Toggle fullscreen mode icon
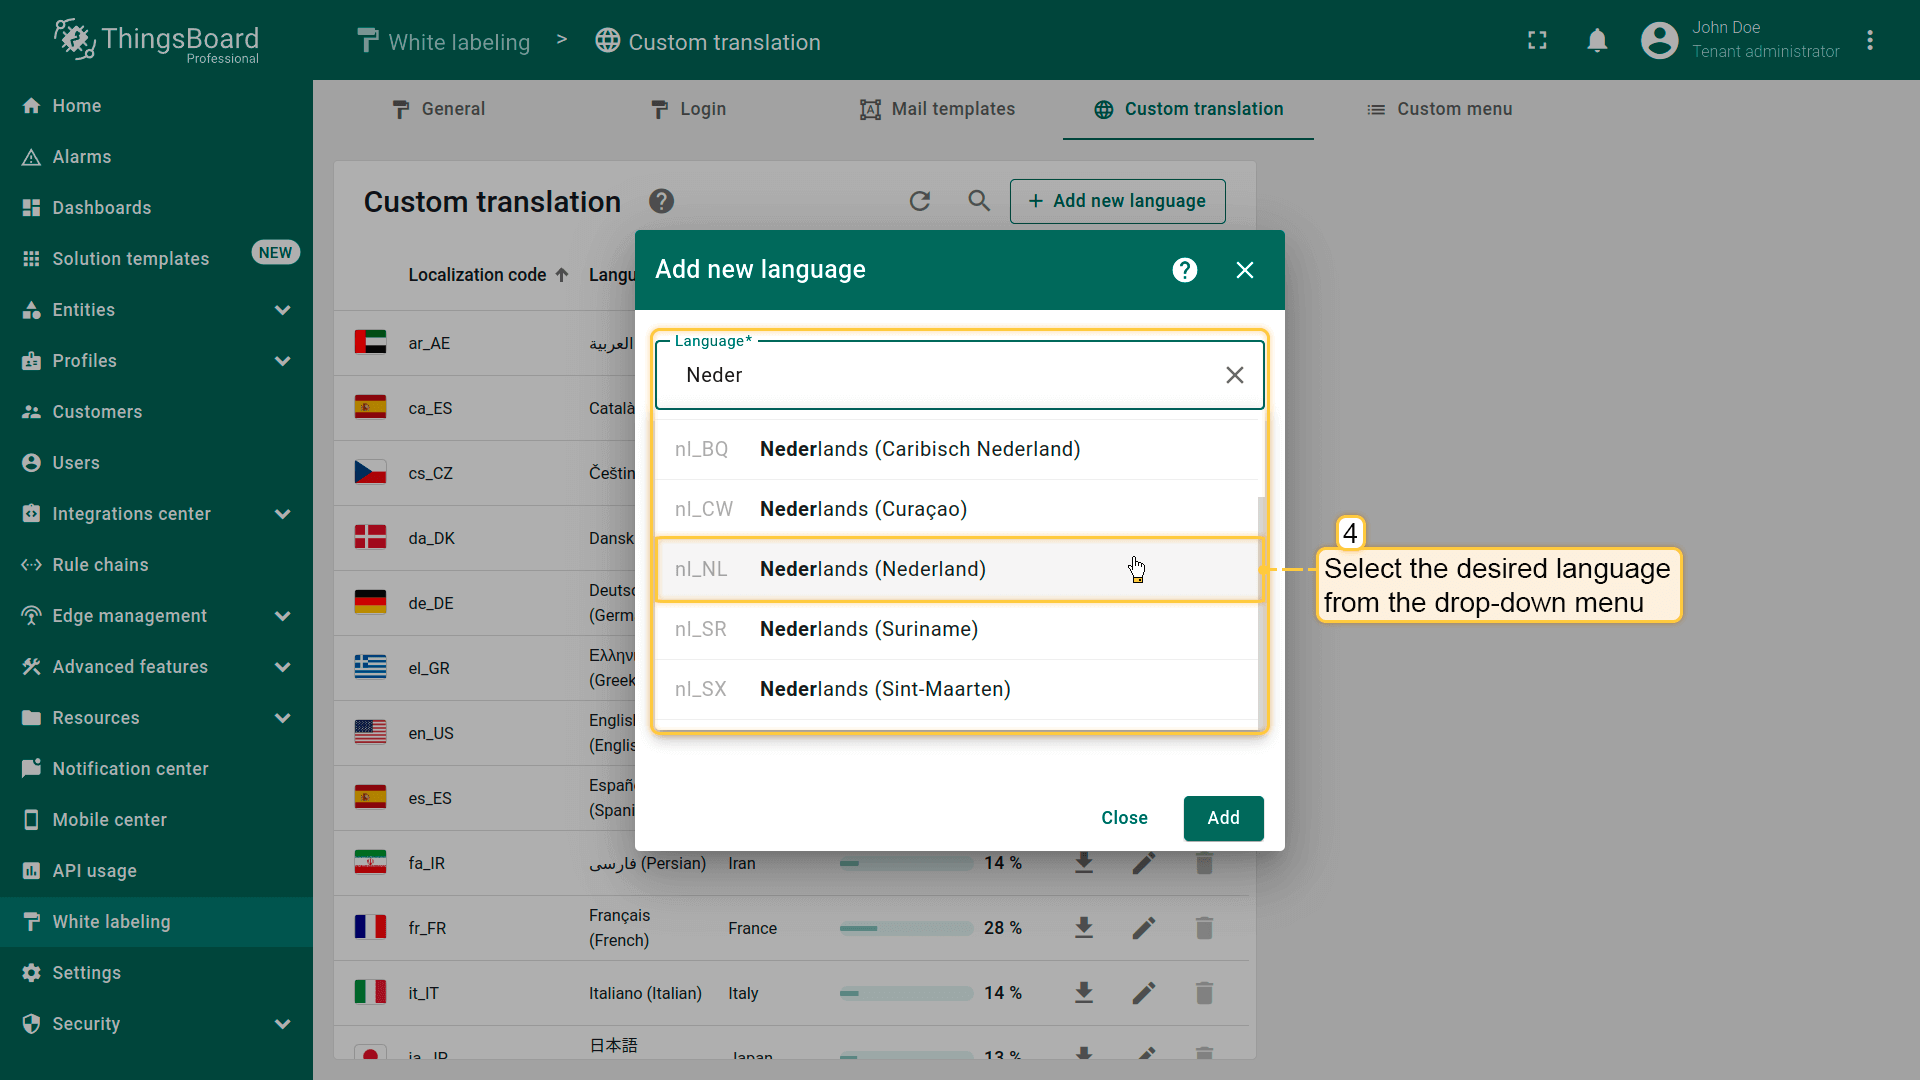 click(x=1537, y=40)
